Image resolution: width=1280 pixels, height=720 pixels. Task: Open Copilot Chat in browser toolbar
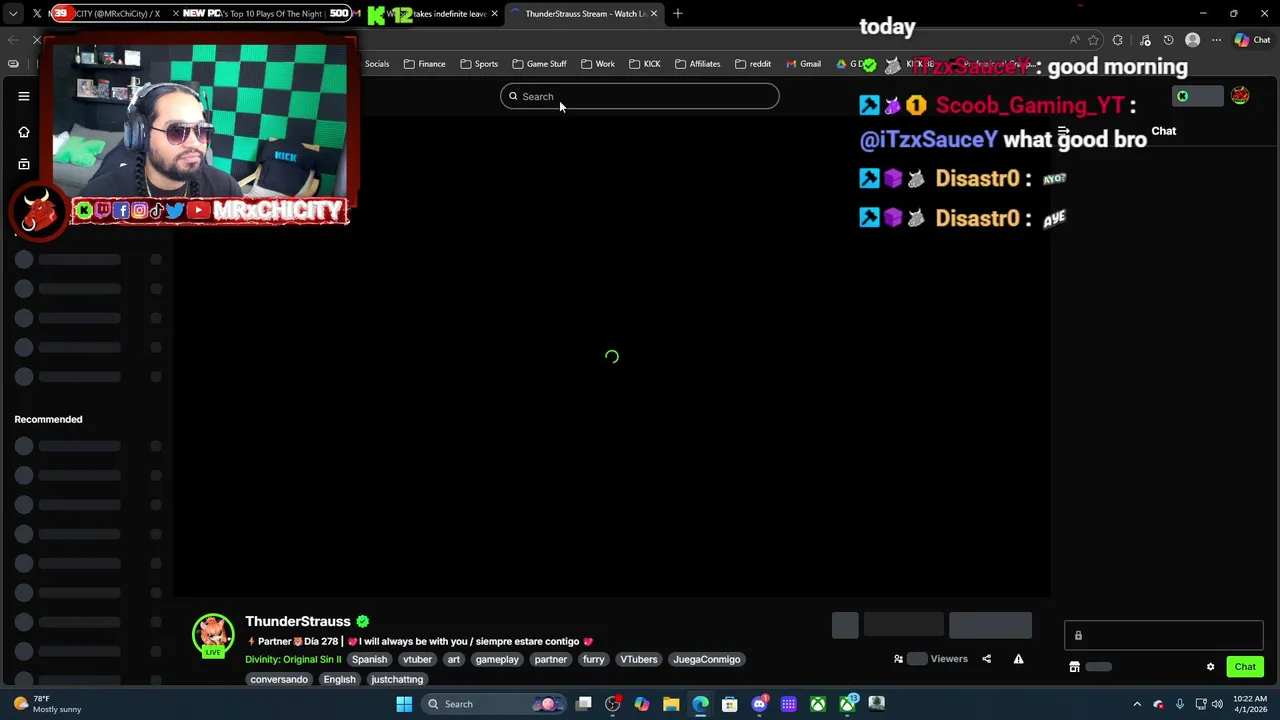tap(1253, 40)
